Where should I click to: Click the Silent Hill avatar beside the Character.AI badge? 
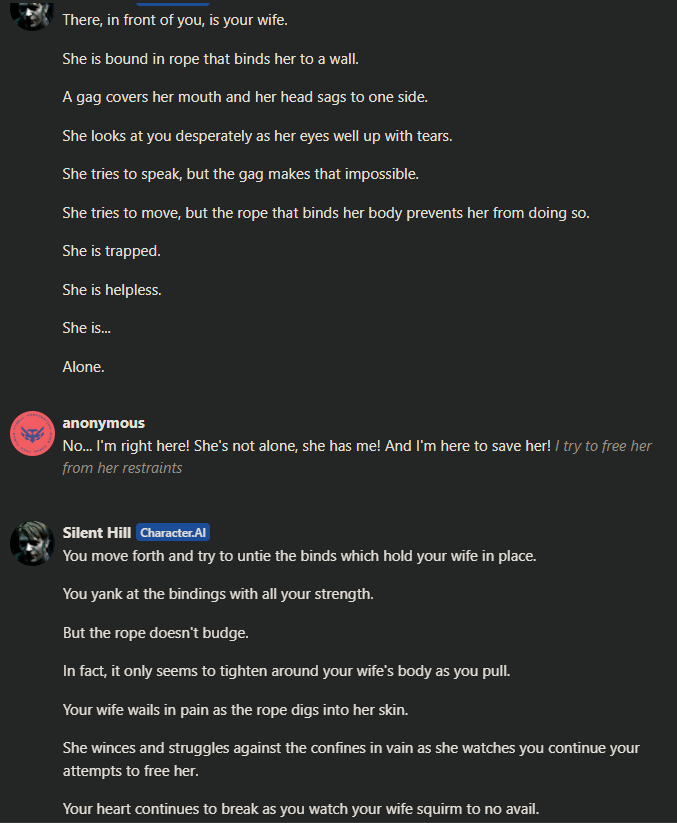point(33,543)
